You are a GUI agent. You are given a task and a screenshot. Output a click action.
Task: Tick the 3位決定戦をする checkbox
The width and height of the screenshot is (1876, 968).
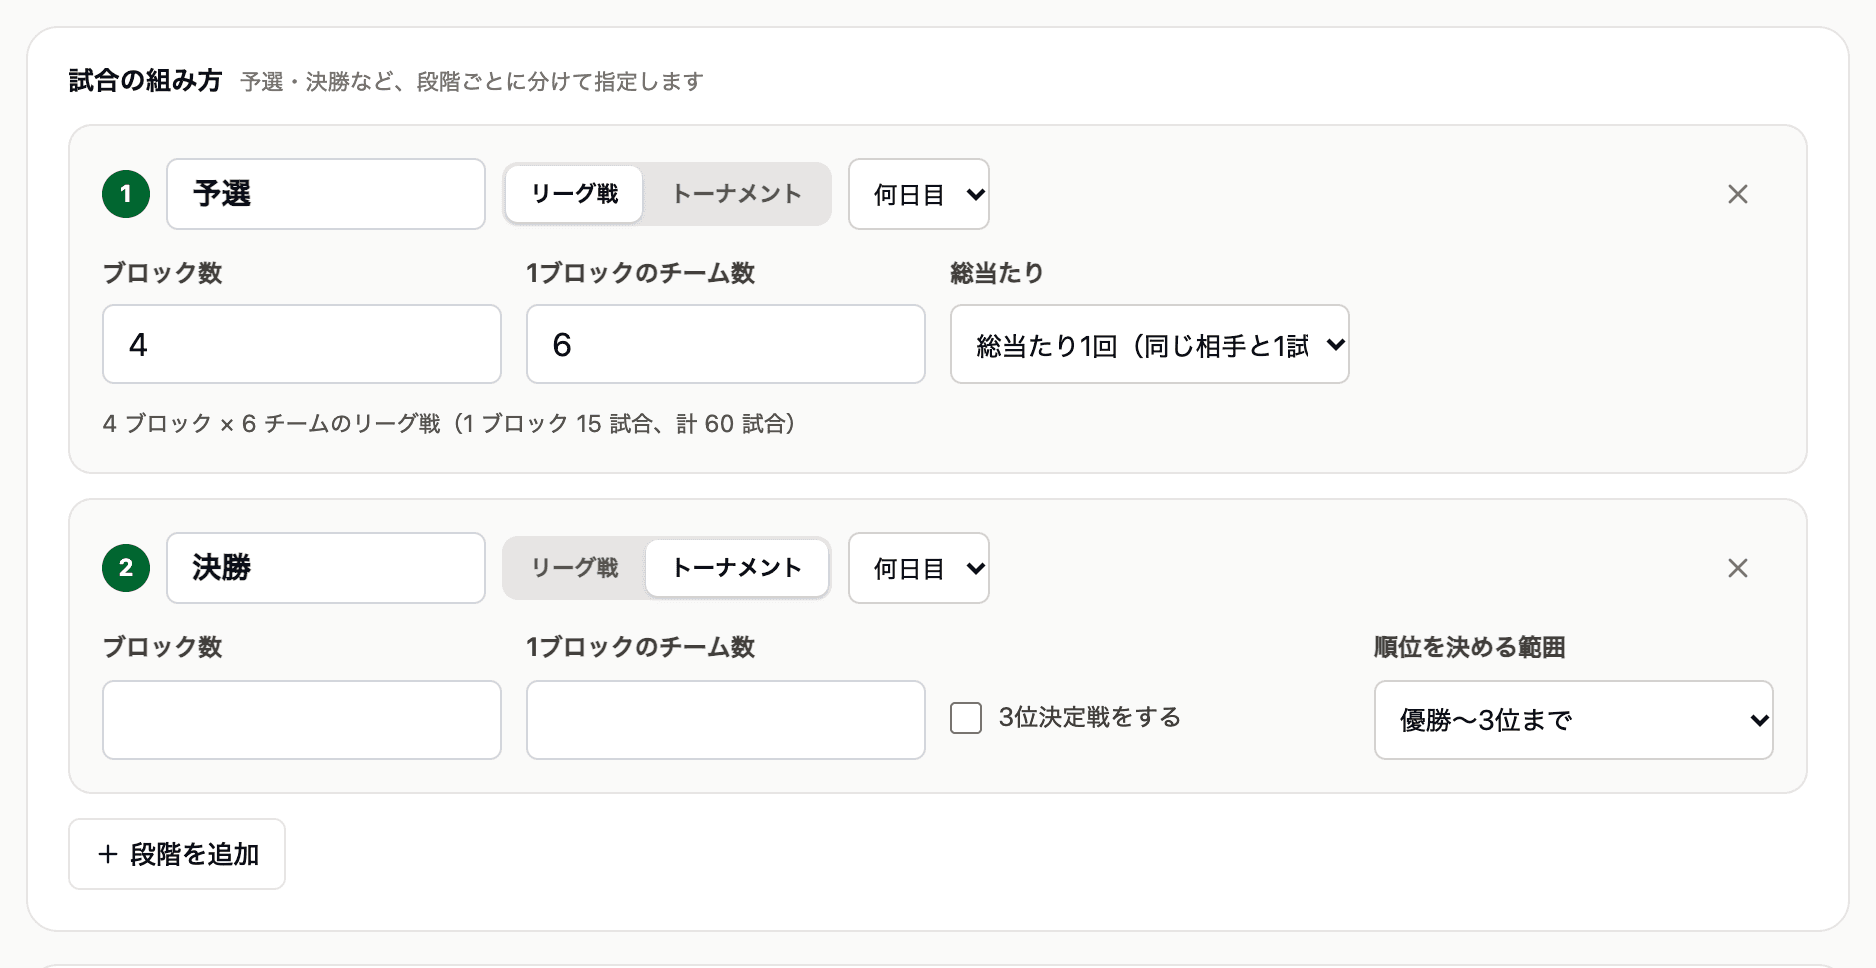click(966, 718)
